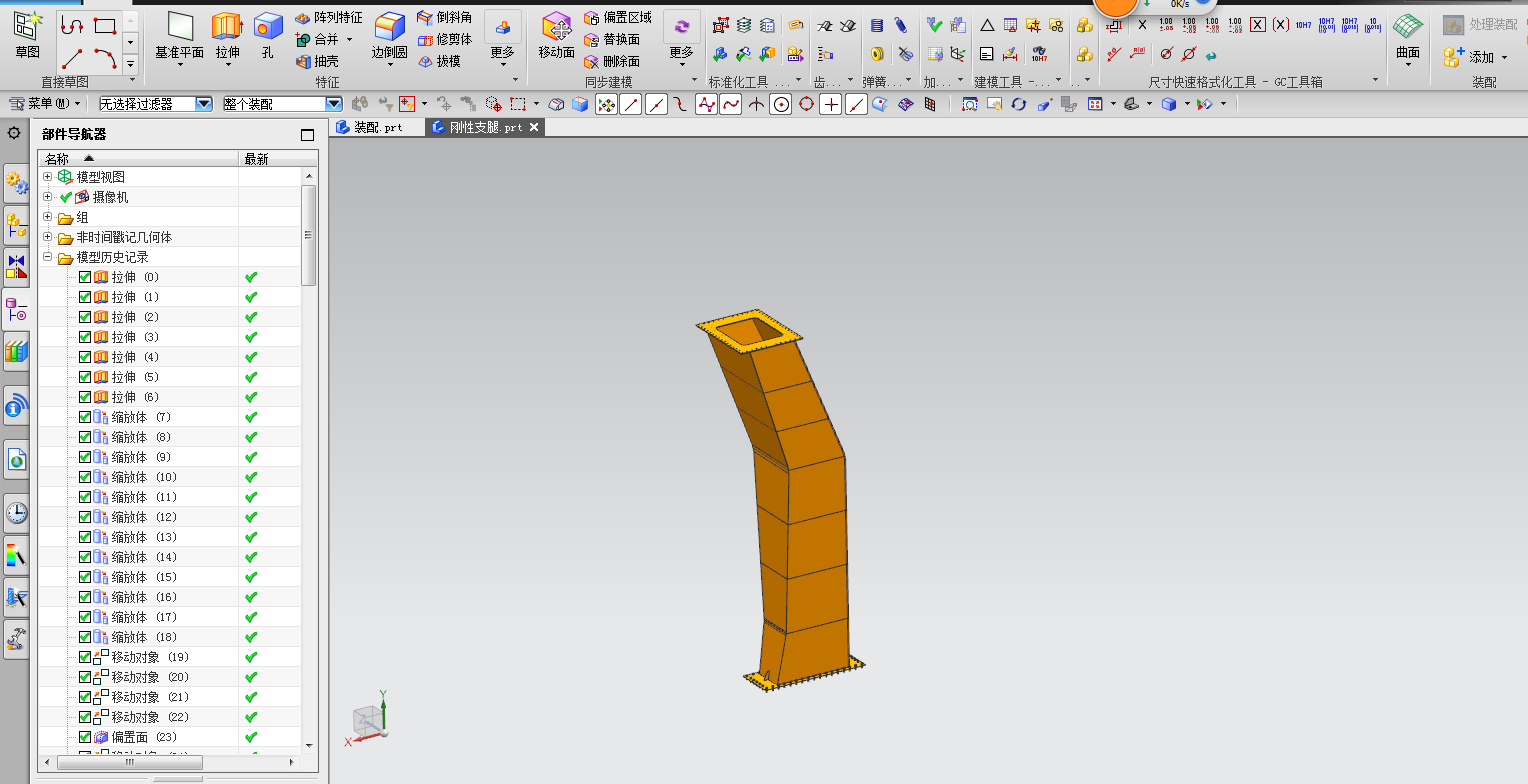Image resolution: width=1528 pixels, height=784 pixels.
Task: Toggle arc center snap point icon
Action: pos(782,104)
